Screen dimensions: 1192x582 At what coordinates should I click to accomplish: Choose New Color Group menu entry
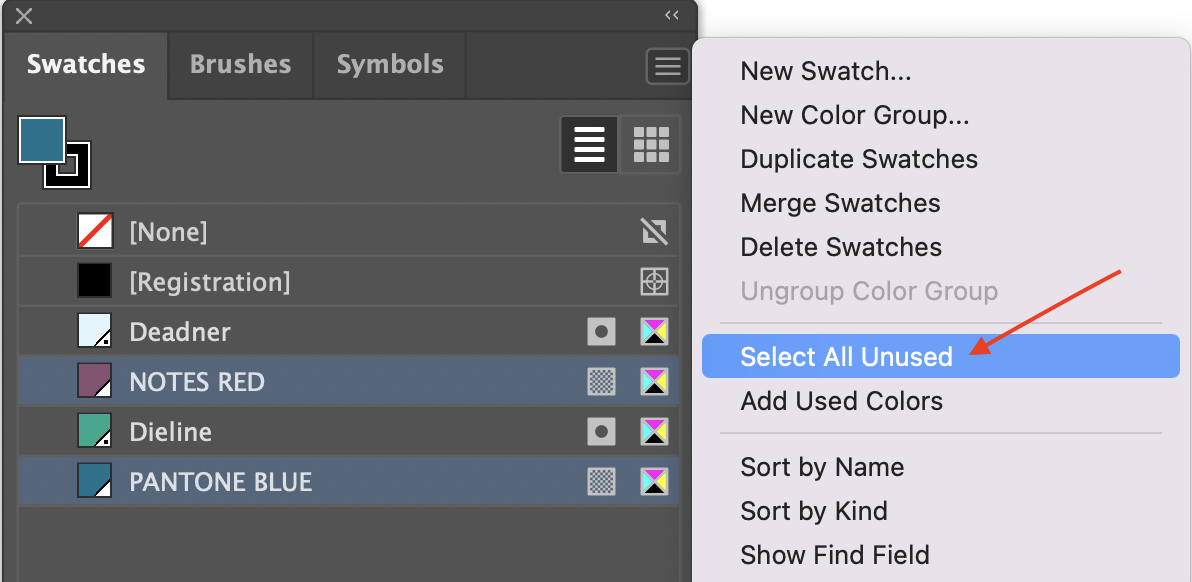[854, 115]
